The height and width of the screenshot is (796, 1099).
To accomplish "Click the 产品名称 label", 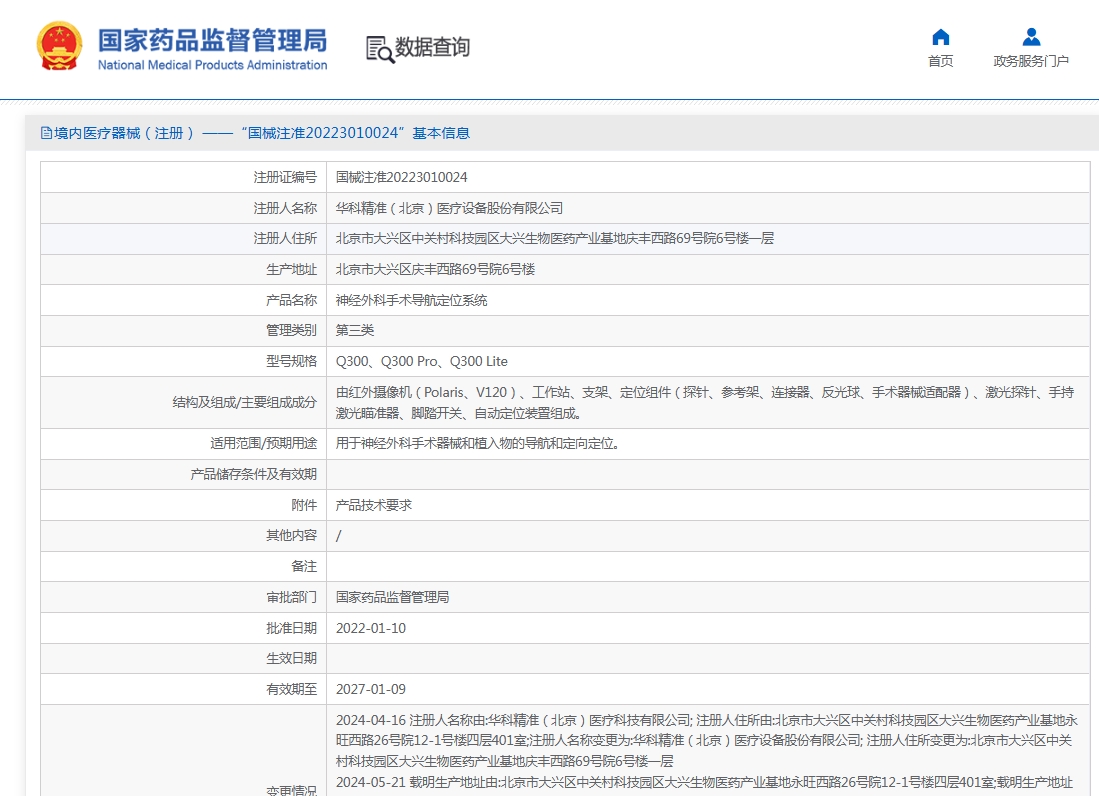I will (x=292, y=300).
